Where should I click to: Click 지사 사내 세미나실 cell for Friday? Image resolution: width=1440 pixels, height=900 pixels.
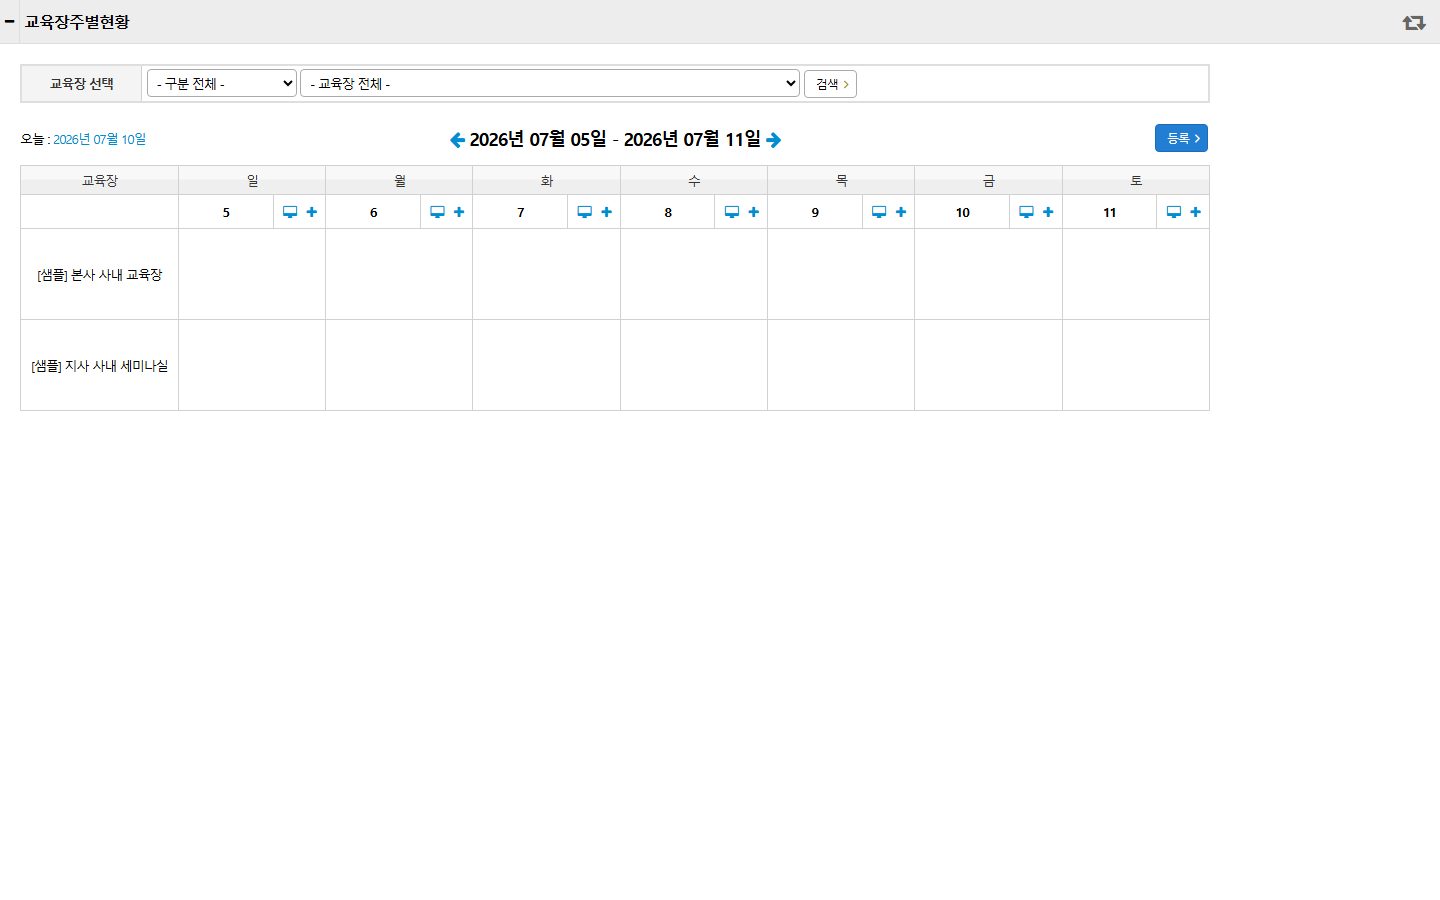988,365
